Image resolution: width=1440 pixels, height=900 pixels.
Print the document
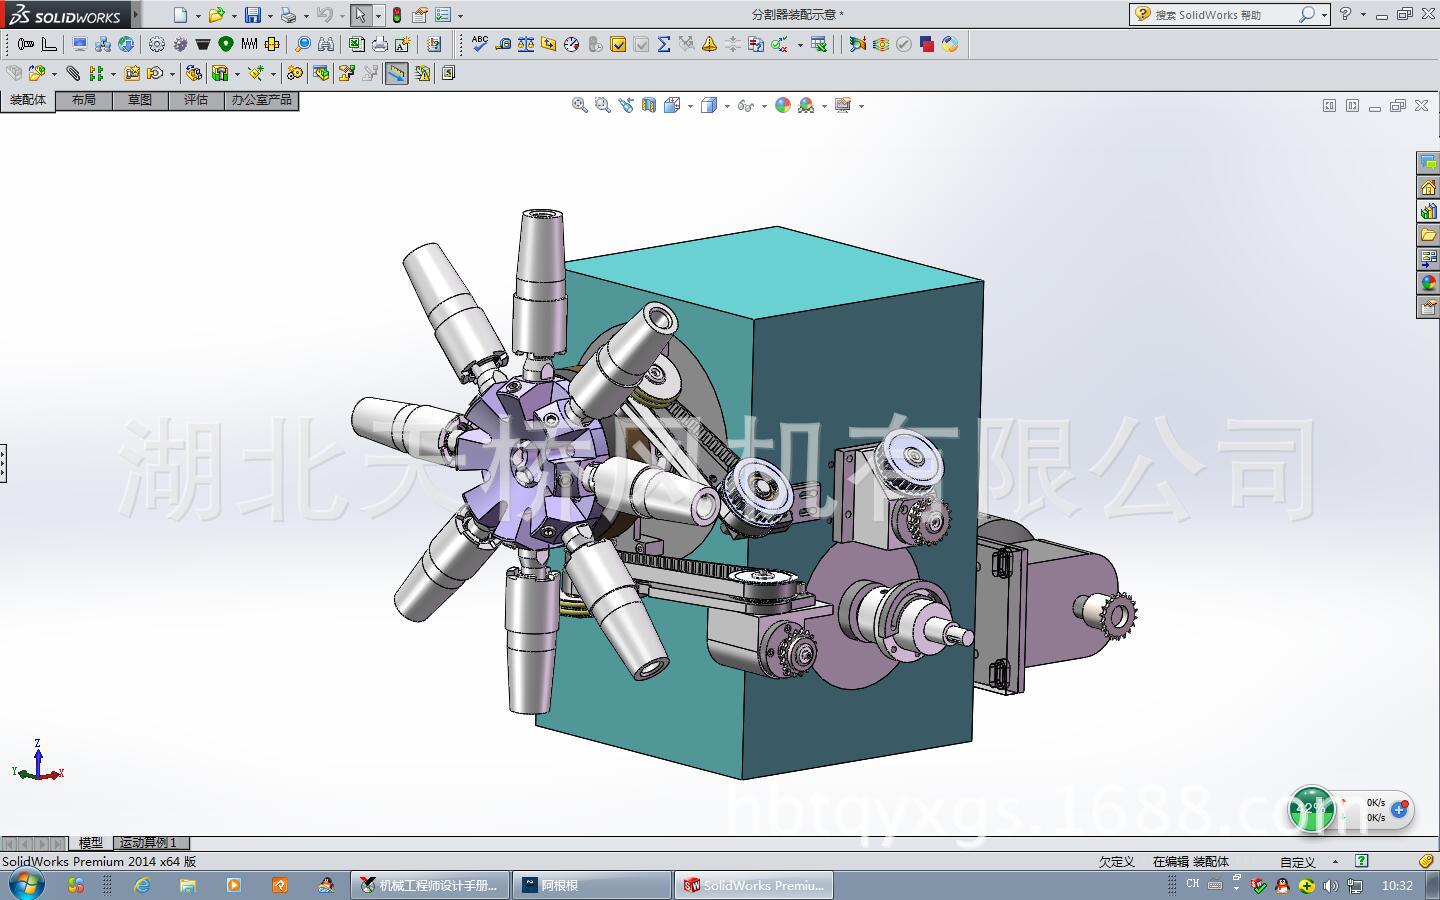[x=288, y=15]
